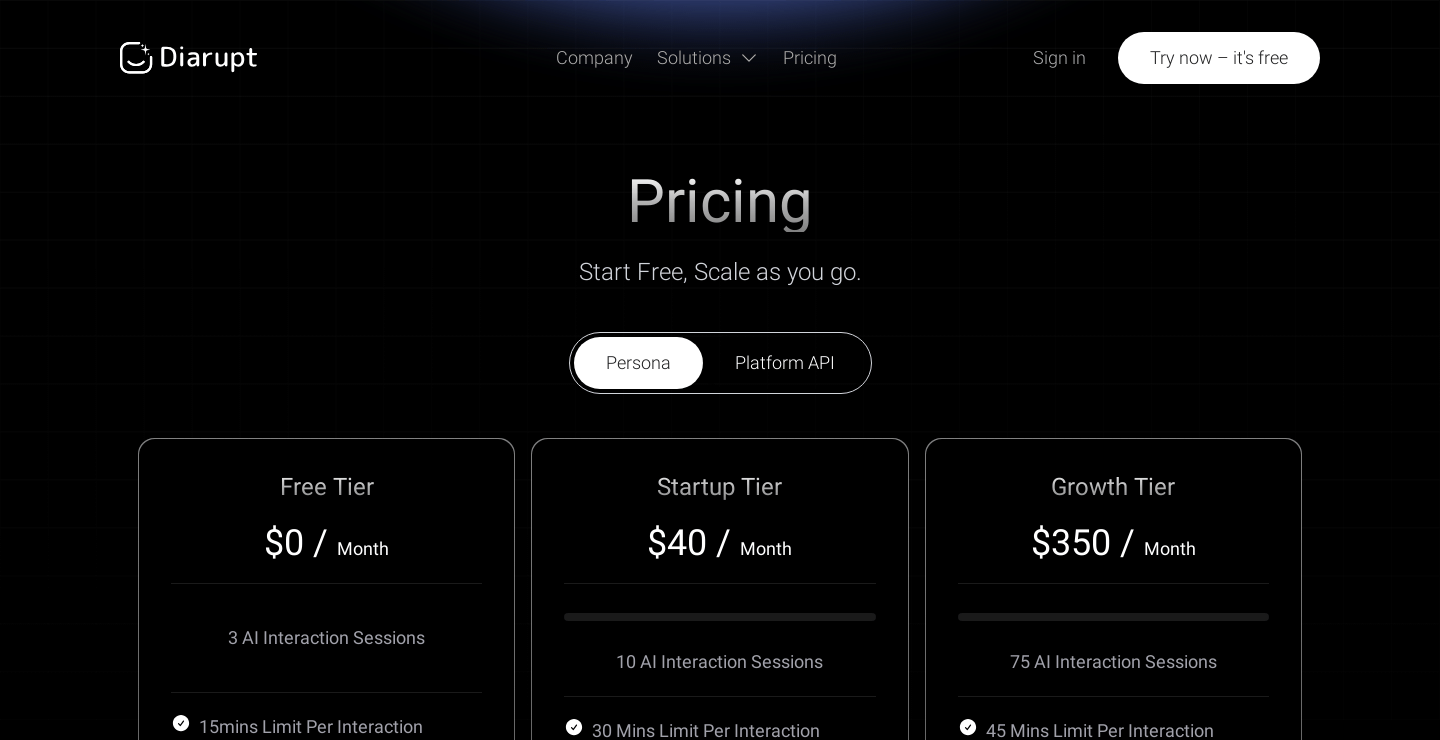Viewport: 1440px width, 740px height.
Task: Go to Pricing in the navigation bar
Action: (x=810, y=58)
